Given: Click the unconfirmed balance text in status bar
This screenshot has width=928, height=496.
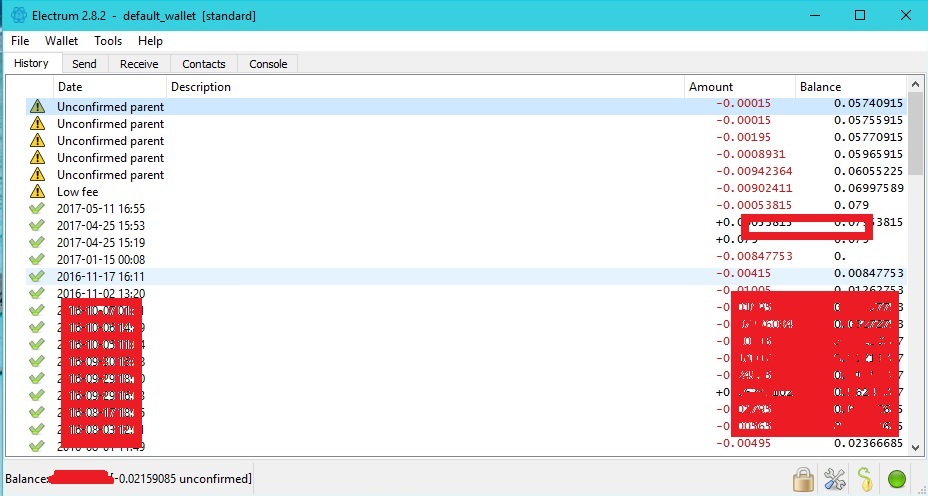Looking at the screenshot, I should tap(182, 478).
